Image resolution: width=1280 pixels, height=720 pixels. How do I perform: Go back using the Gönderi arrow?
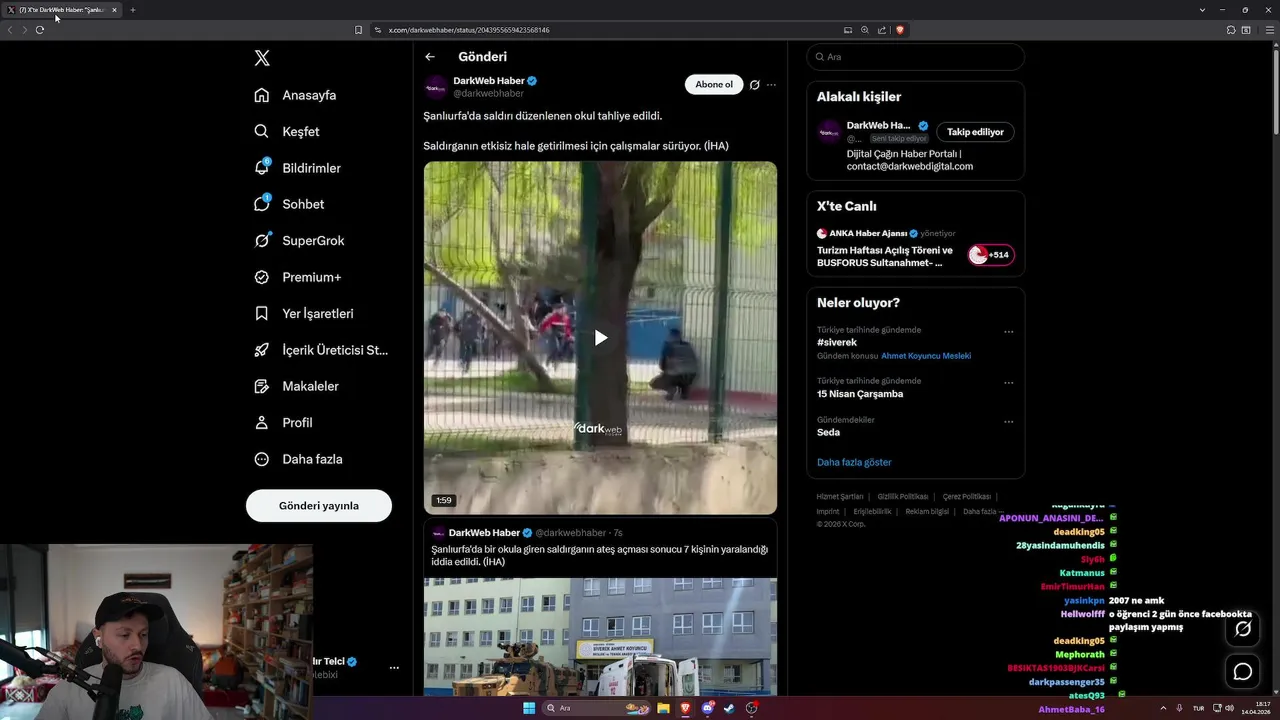(x=430, y=57)
